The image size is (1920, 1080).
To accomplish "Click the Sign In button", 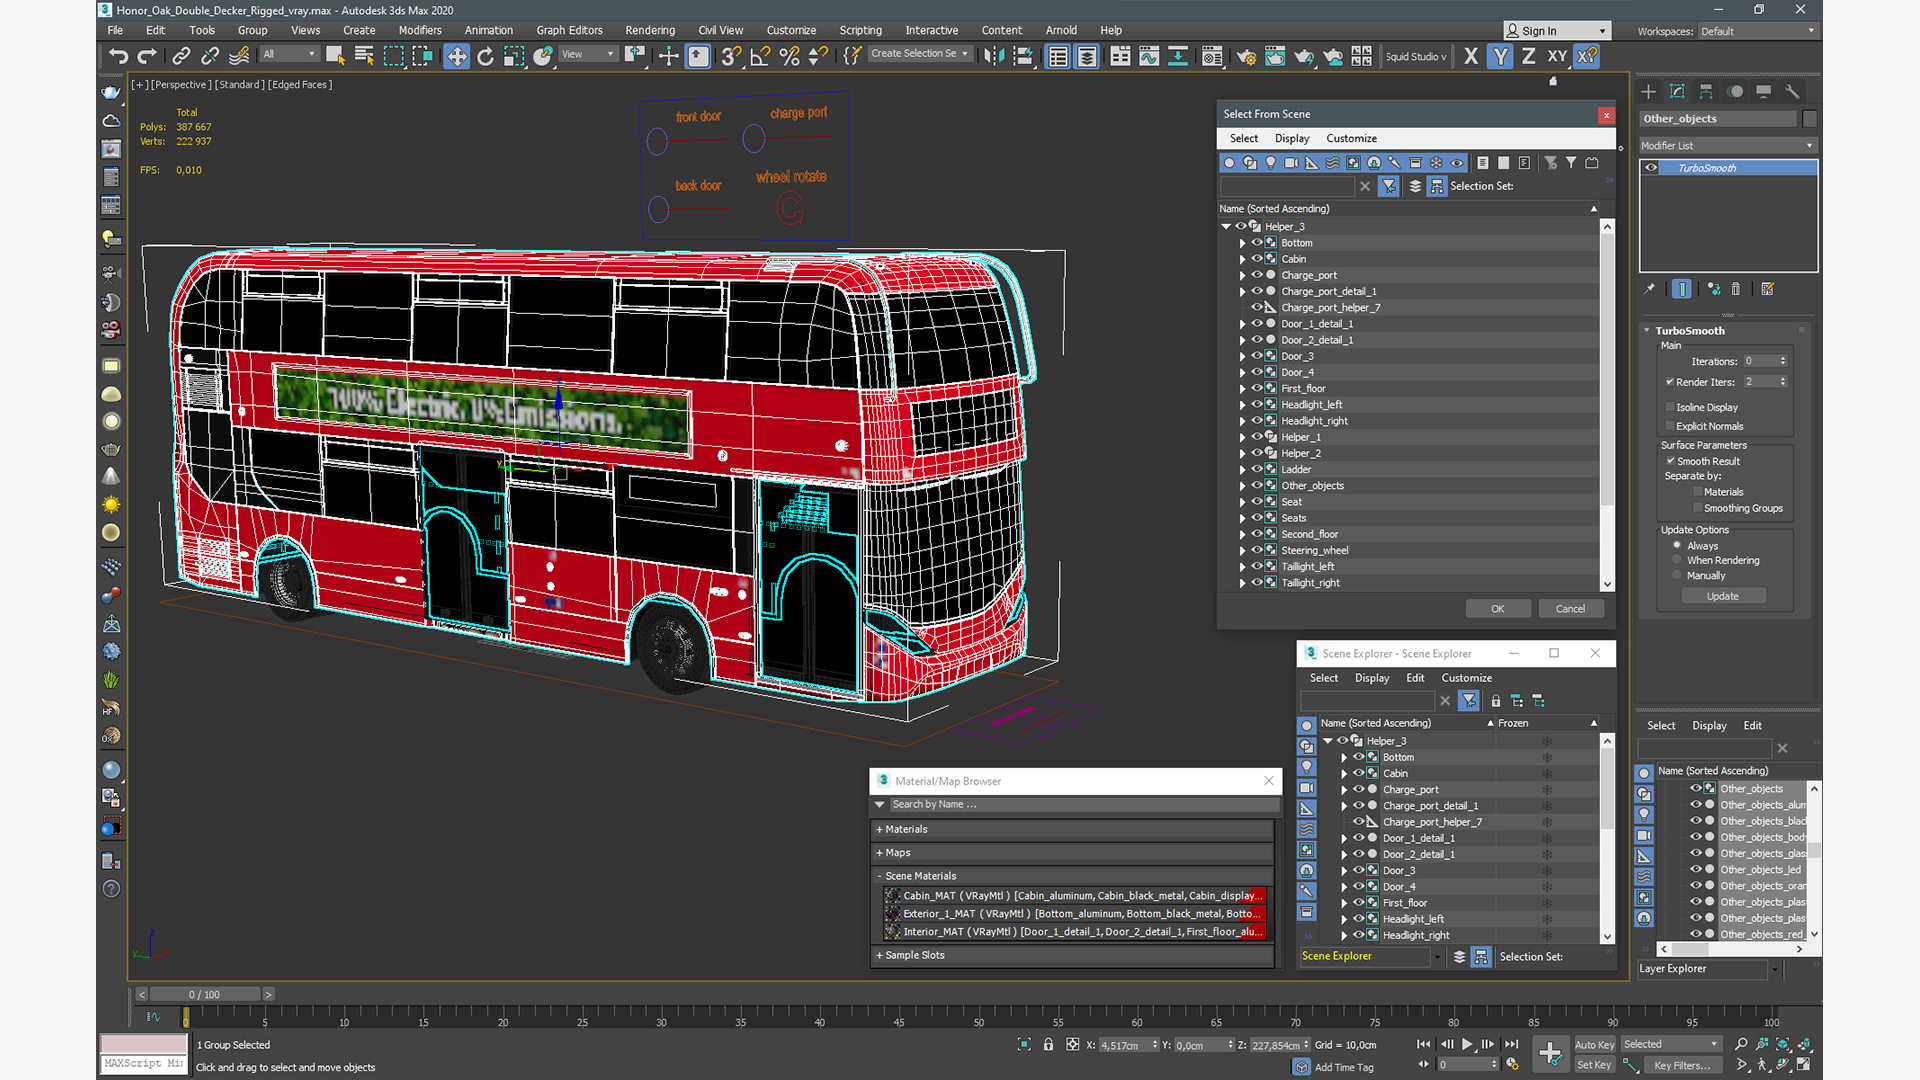I will pos(1557,31).
